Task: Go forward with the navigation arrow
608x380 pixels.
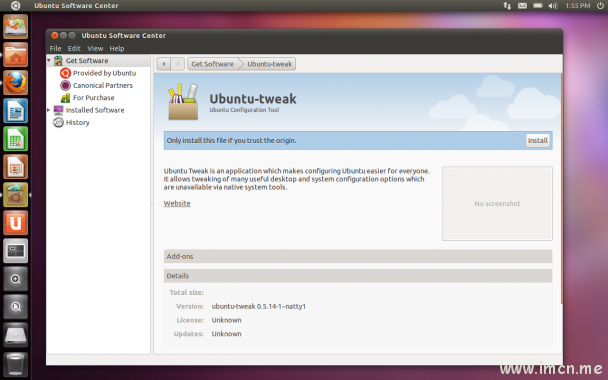Action: click(x=178, y=64)
